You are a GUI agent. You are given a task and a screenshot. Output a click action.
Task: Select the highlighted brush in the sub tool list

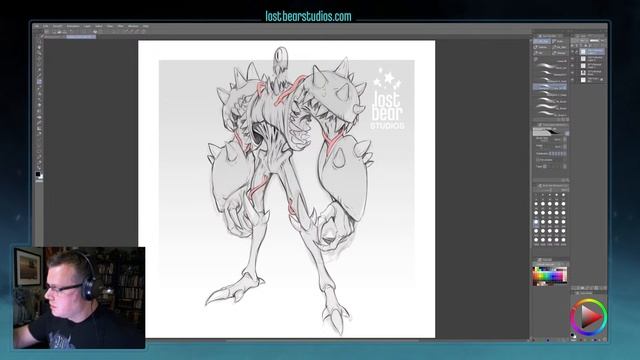[550, 87]
